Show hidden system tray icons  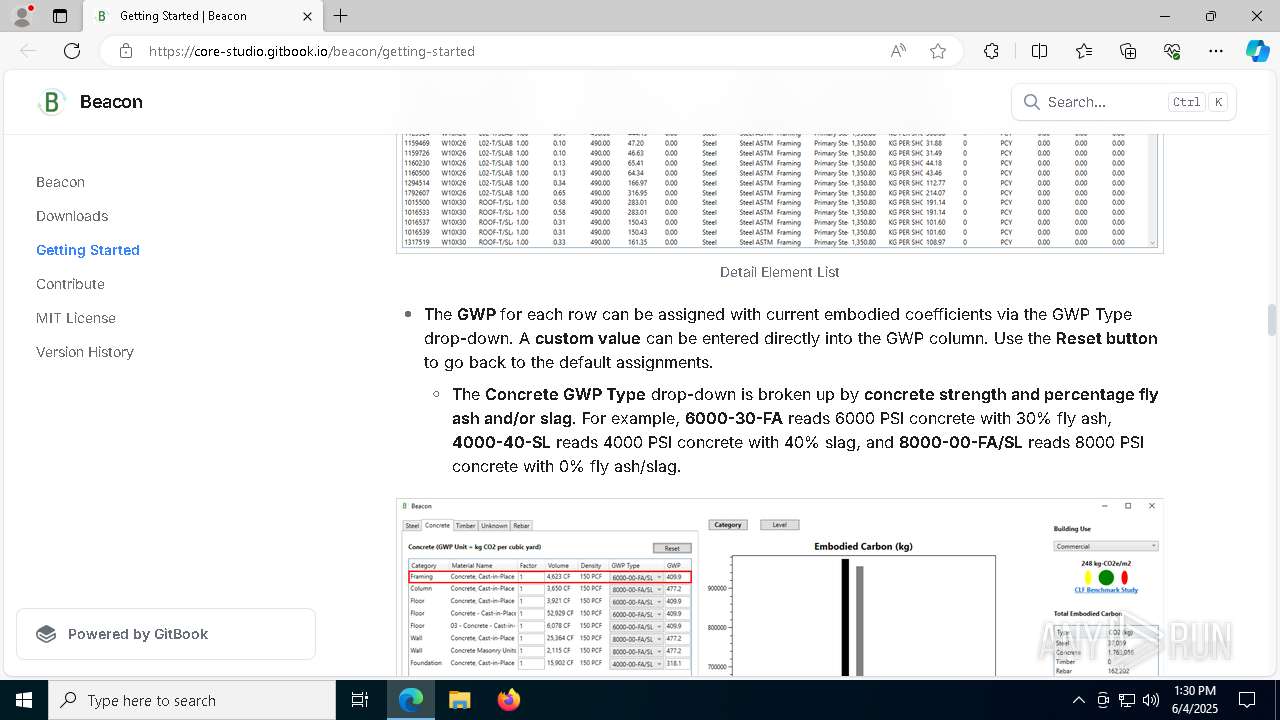click(x=1078, y=700)
